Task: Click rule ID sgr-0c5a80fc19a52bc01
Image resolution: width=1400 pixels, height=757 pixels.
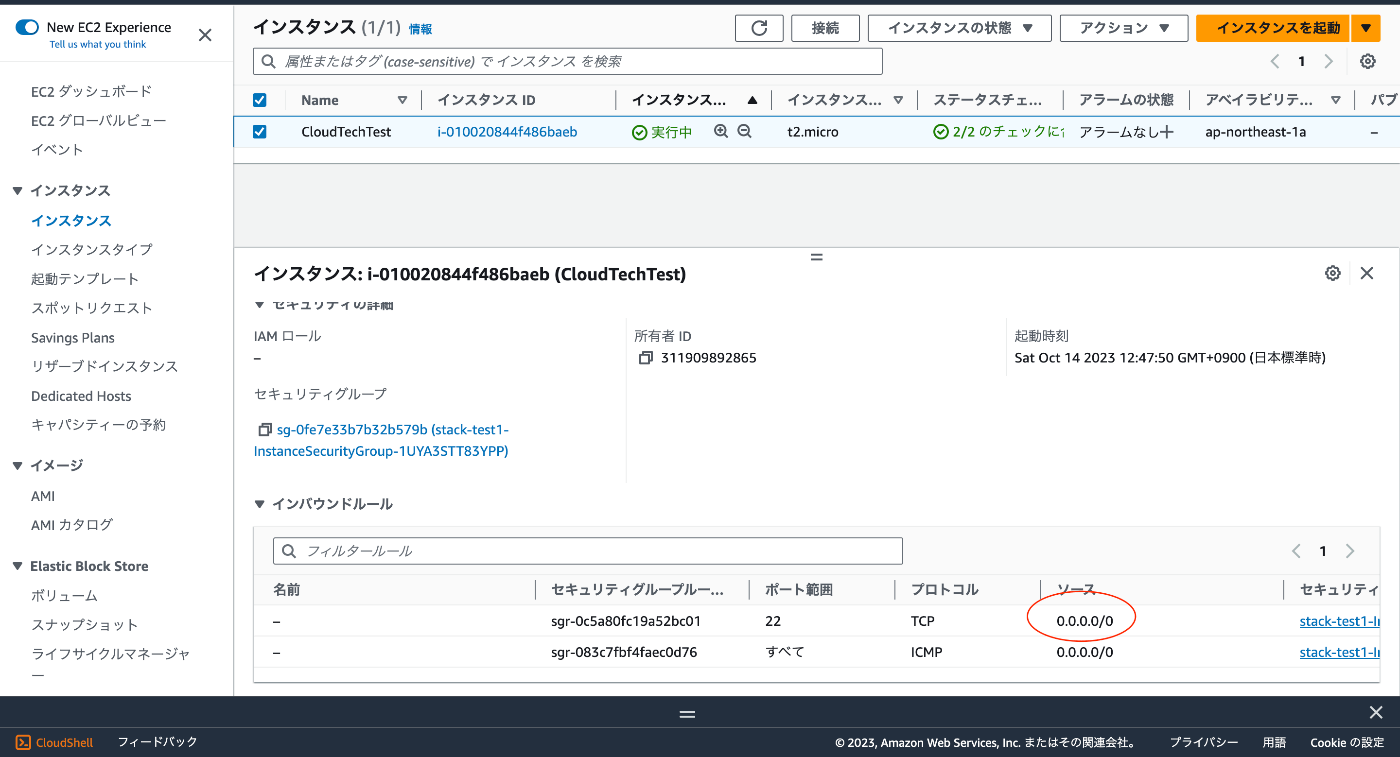Action: point(626,621)
